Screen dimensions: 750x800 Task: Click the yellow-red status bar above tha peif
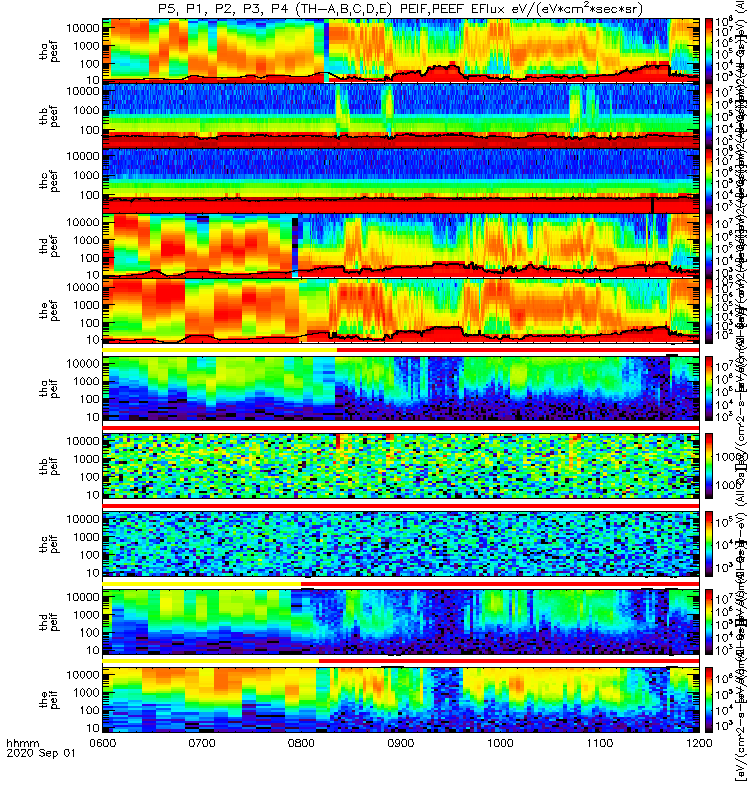(x=401, y=350)
